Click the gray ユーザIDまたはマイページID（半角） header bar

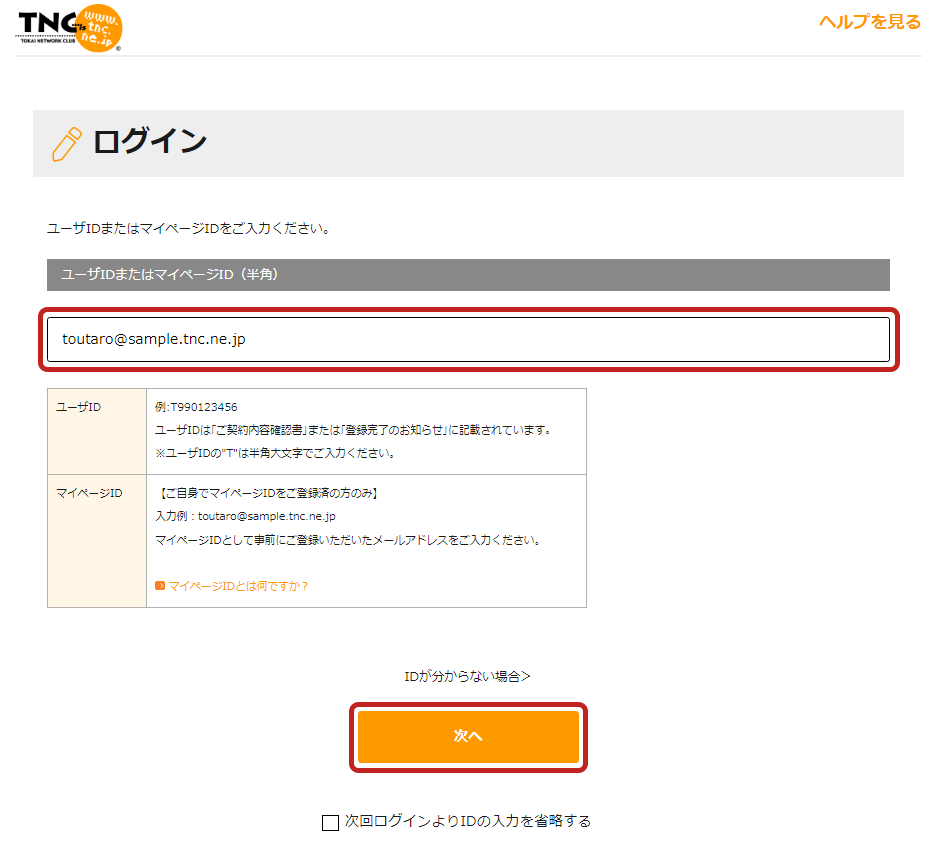coord(468,275)
